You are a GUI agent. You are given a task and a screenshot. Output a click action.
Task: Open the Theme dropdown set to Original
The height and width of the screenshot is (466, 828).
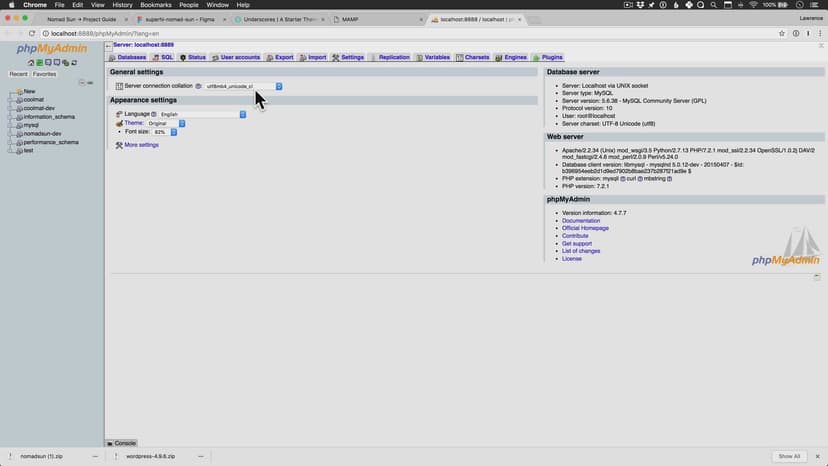[x=165, y=123]
